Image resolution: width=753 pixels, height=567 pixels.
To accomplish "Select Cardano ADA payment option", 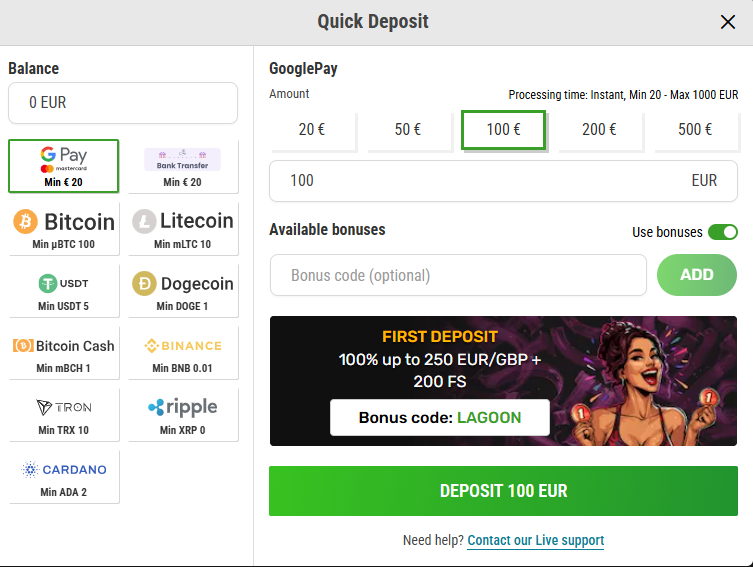I will coord(63,476).
